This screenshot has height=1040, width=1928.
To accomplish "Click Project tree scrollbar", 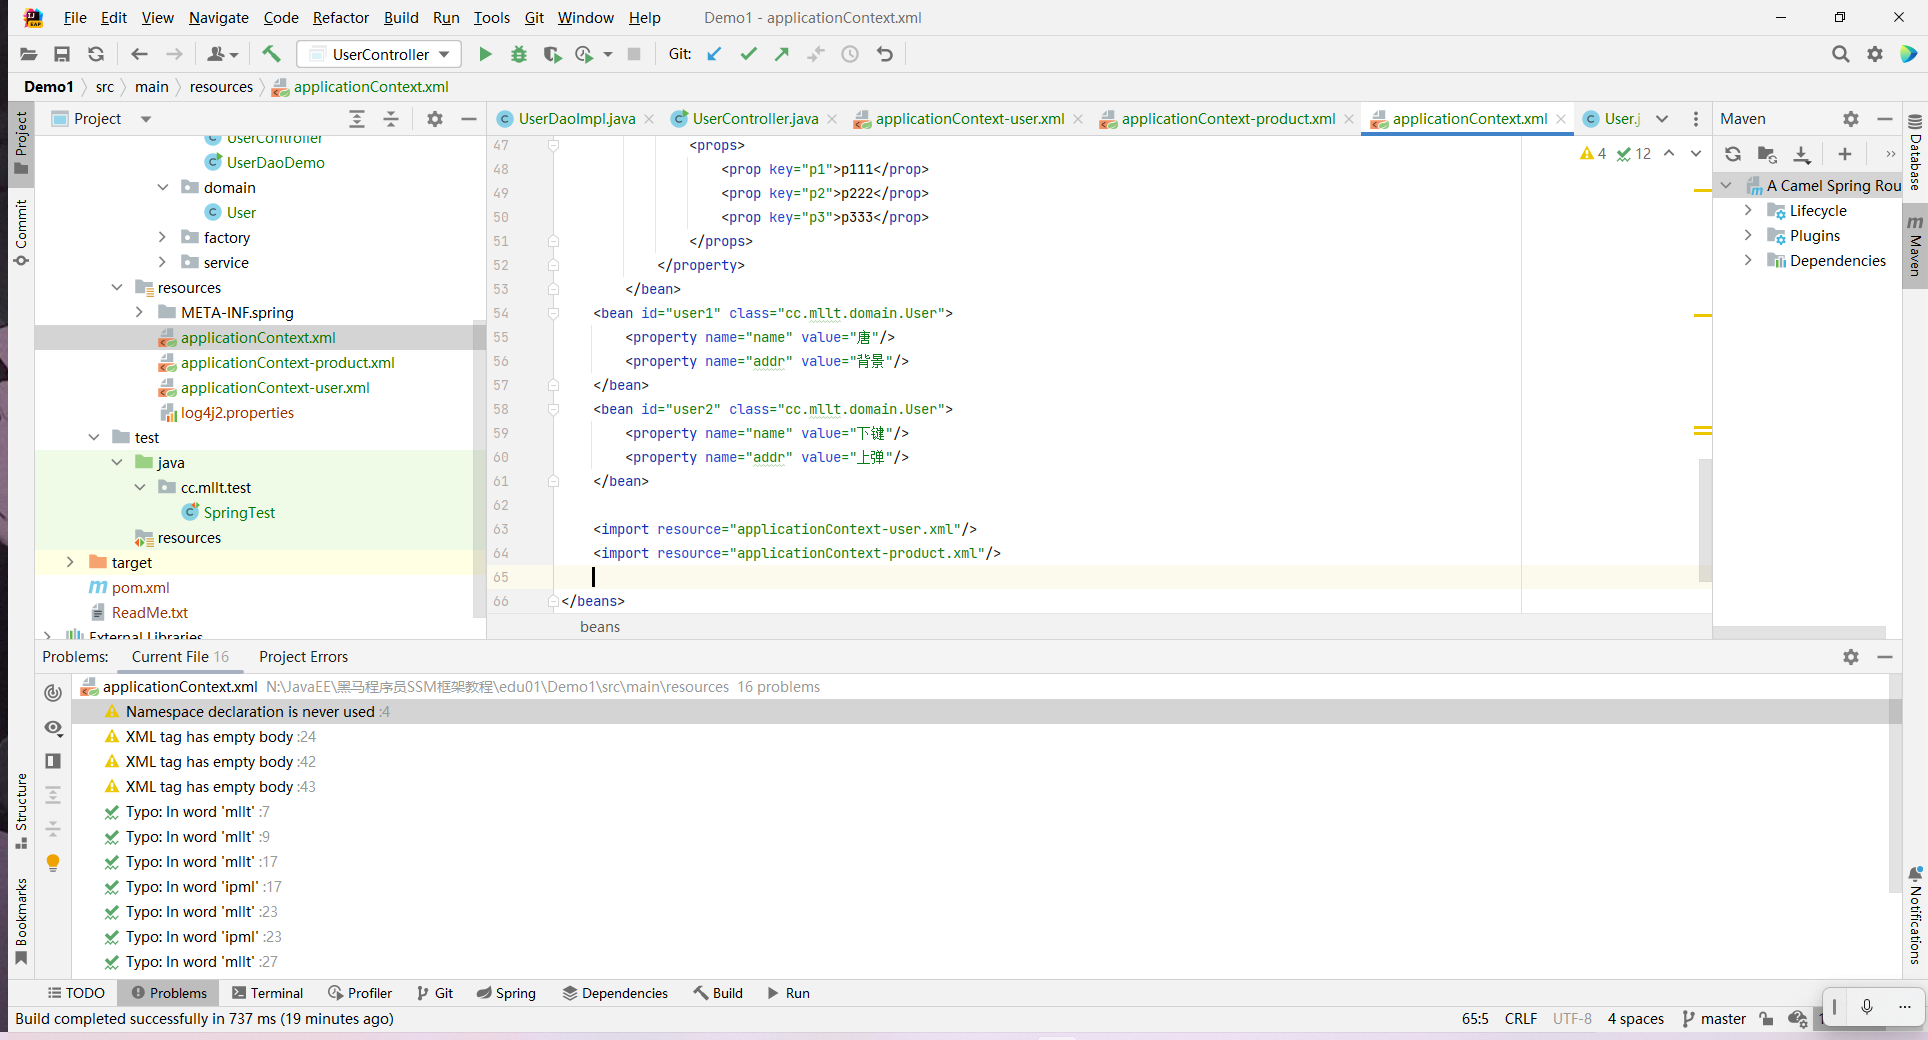I will coord(479,470).
